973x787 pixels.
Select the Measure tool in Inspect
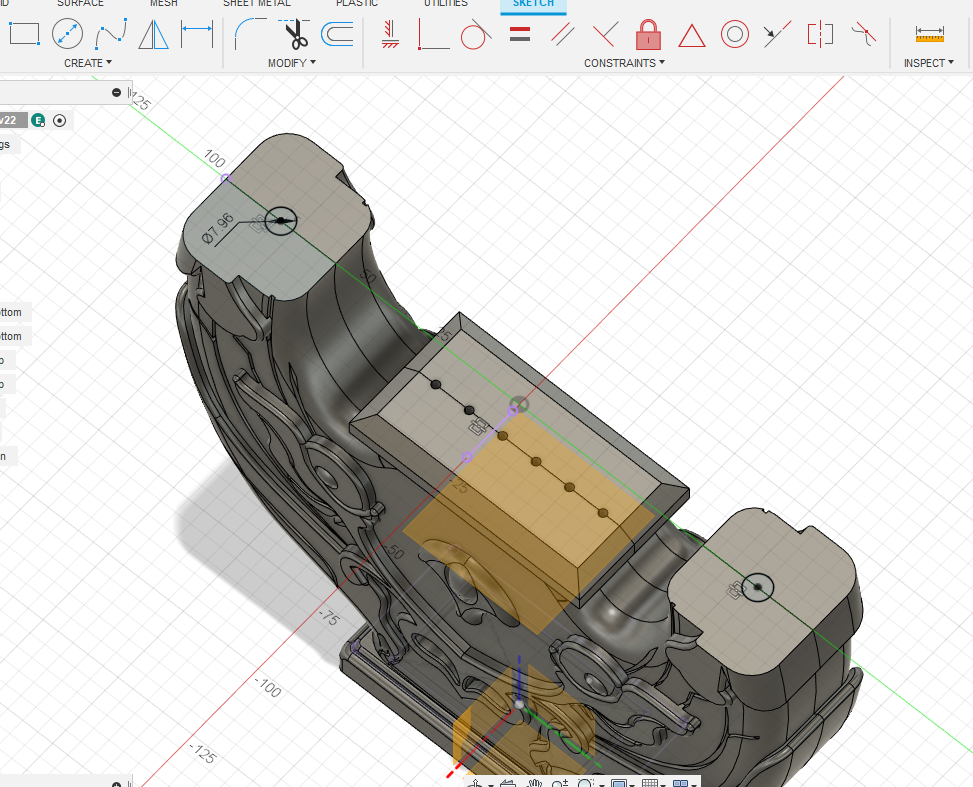[x=929, y=34]
